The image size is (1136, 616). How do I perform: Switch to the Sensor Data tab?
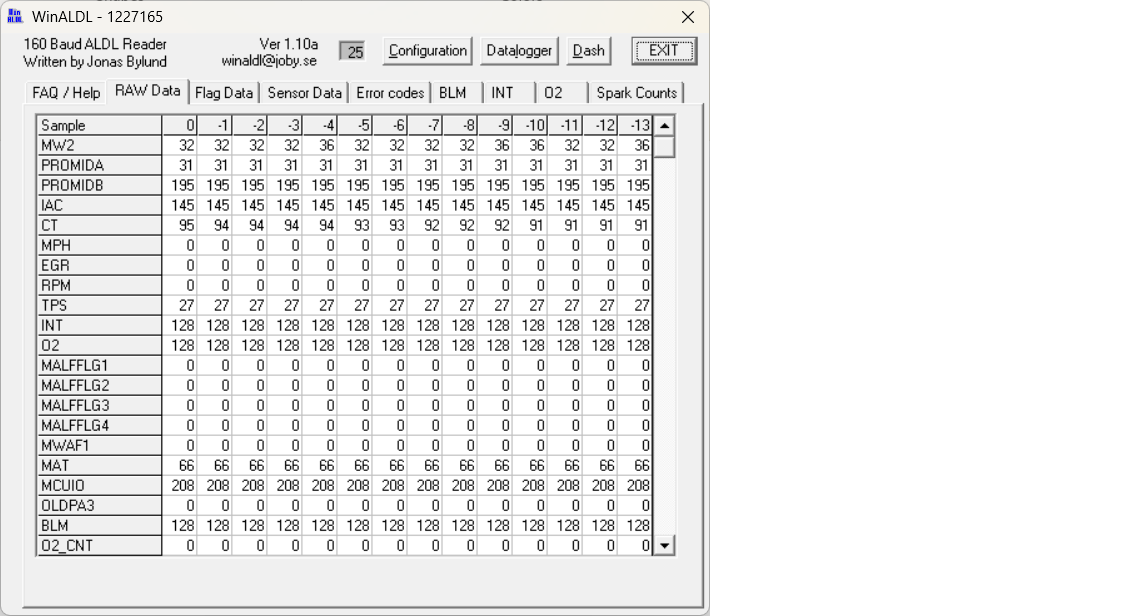pyautogui.click(x=304, y=93)
